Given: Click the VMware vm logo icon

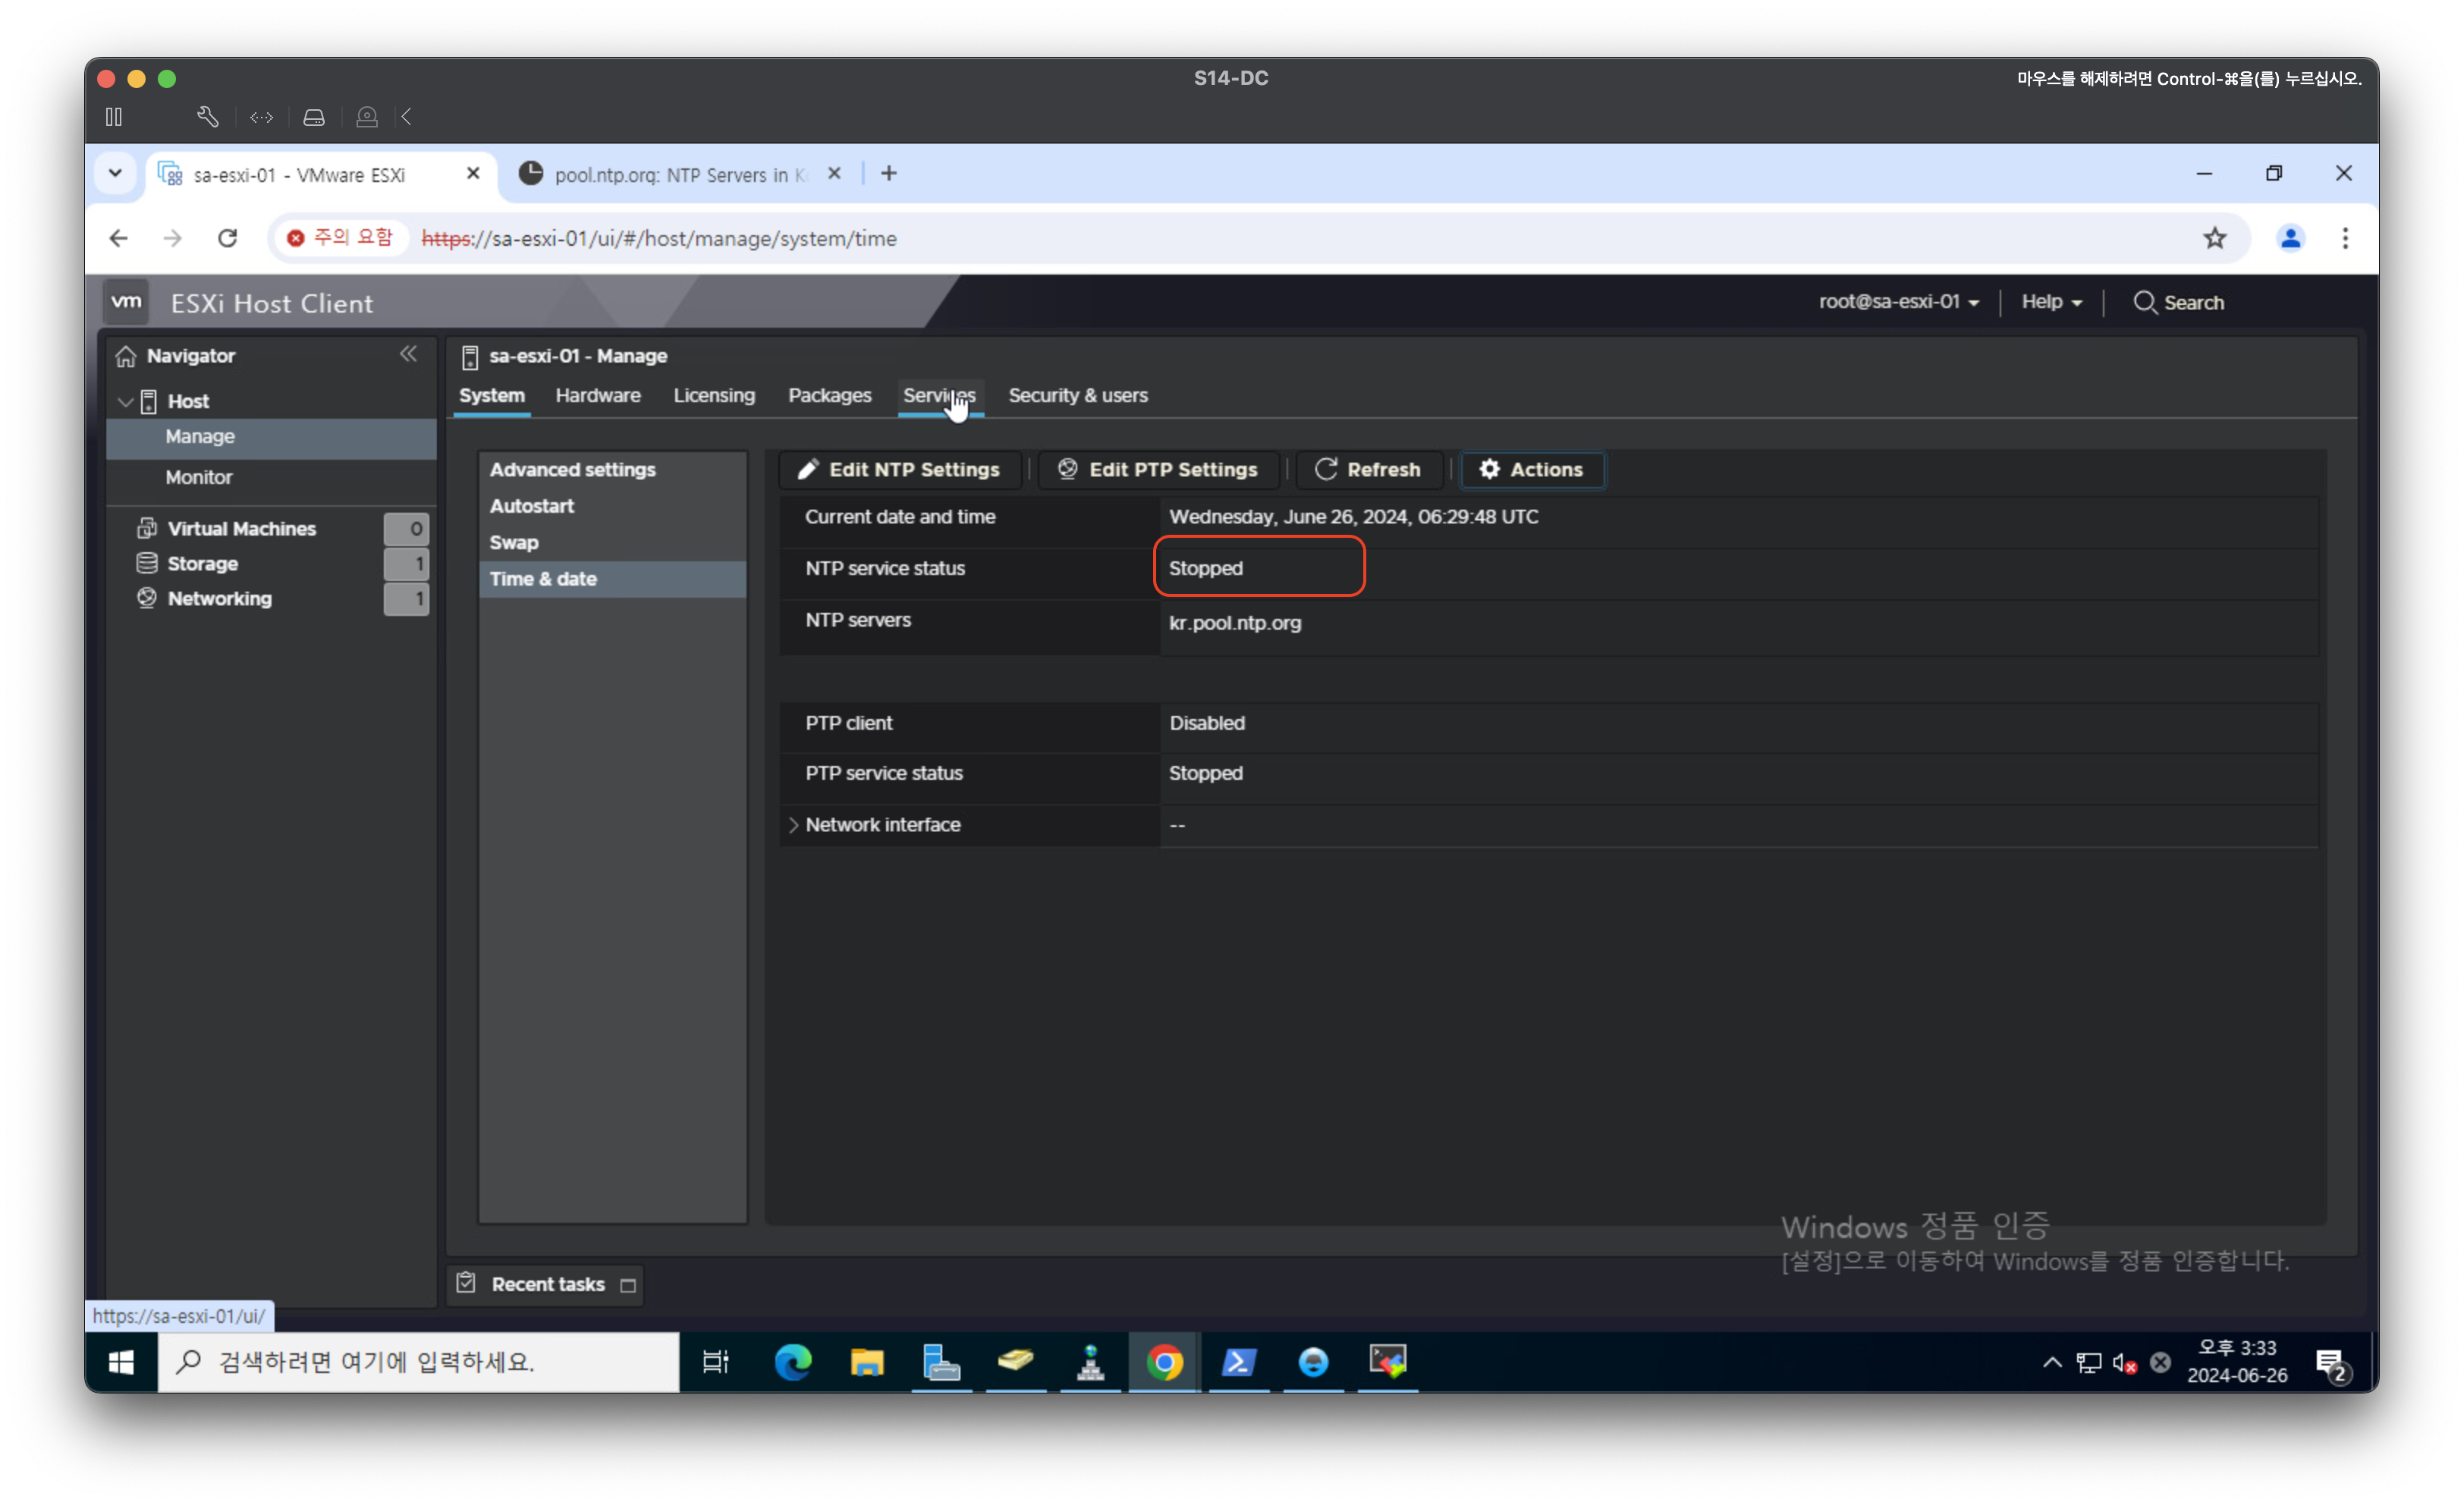Looking at the screenshot, I should 126,301.
